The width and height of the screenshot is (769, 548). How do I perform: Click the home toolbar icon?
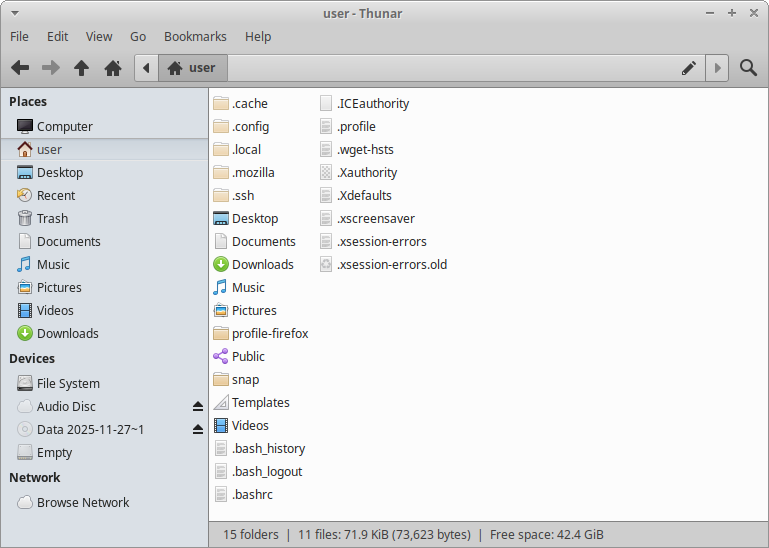(113, 68)
